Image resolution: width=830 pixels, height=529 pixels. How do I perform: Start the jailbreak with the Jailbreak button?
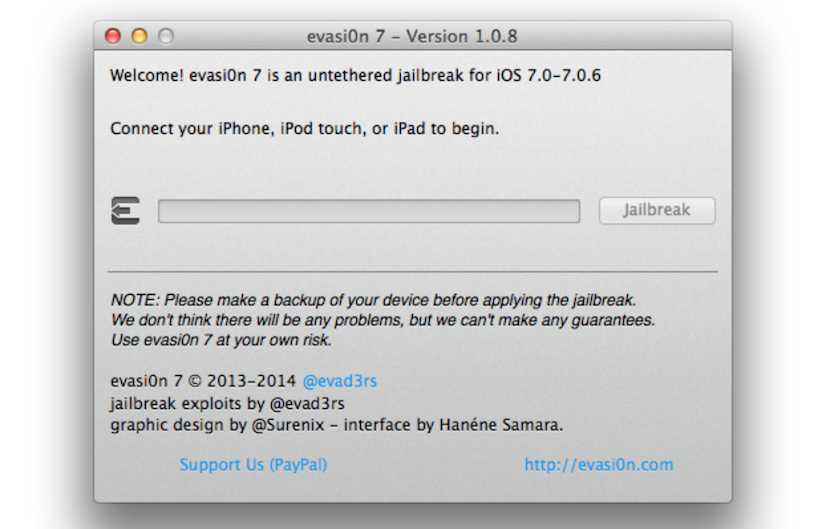pos(657,210)
